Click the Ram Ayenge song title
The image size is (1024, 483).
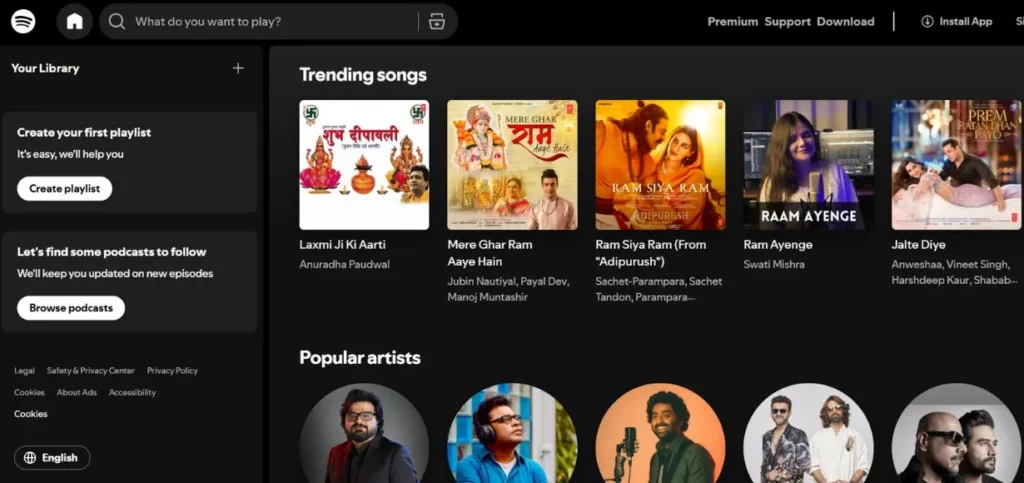tap(778, 245)
